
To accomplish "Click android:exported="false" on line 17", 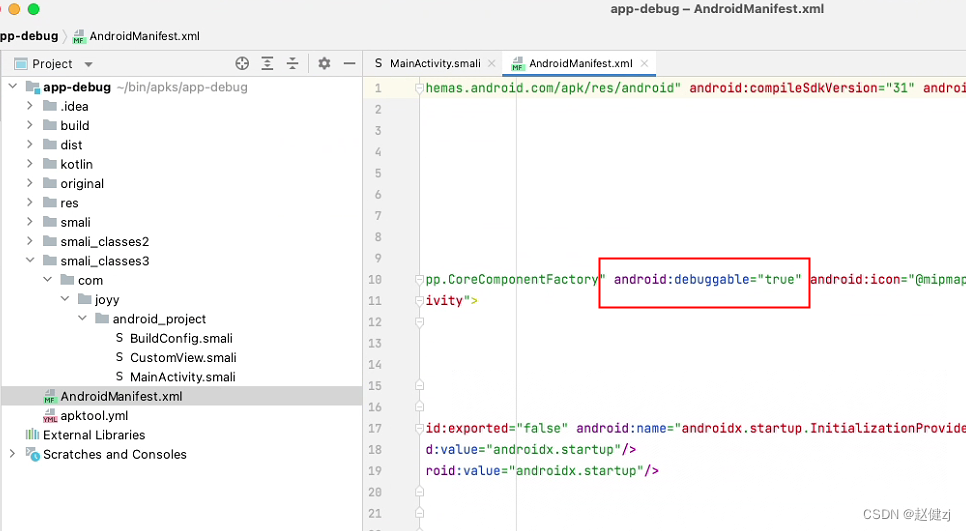I will 497,428.
